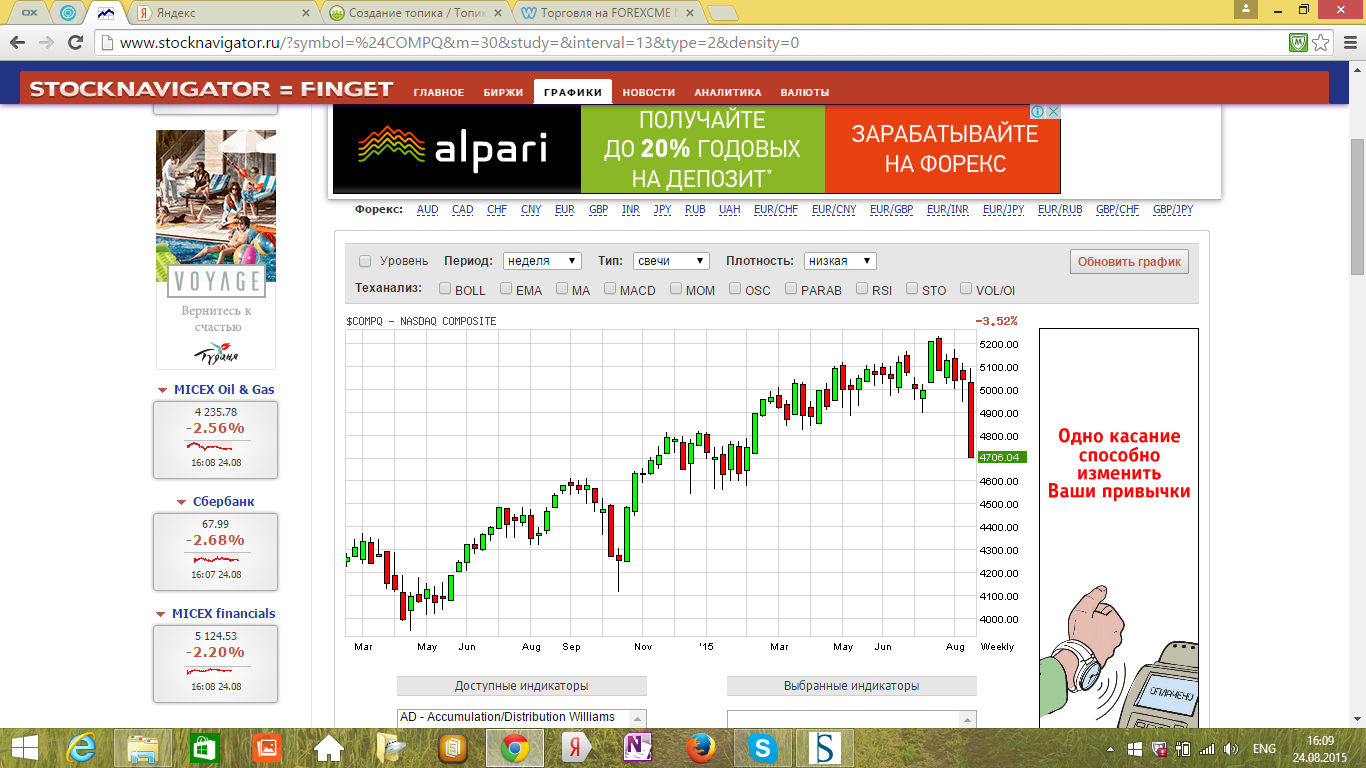Enable the VOL/OI indicator checkbox
1366x768 pixels.
[966, 289]
